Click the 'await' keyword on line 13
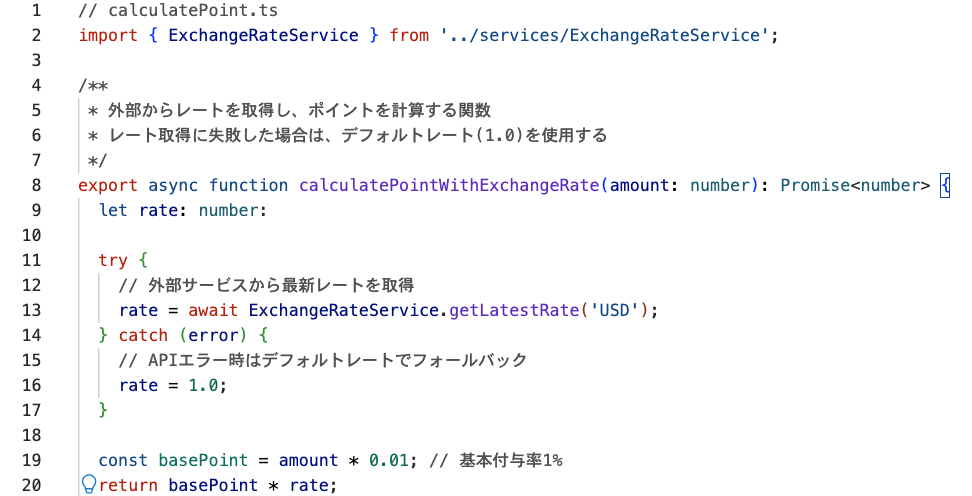972x496 pixels. (213, 310)
